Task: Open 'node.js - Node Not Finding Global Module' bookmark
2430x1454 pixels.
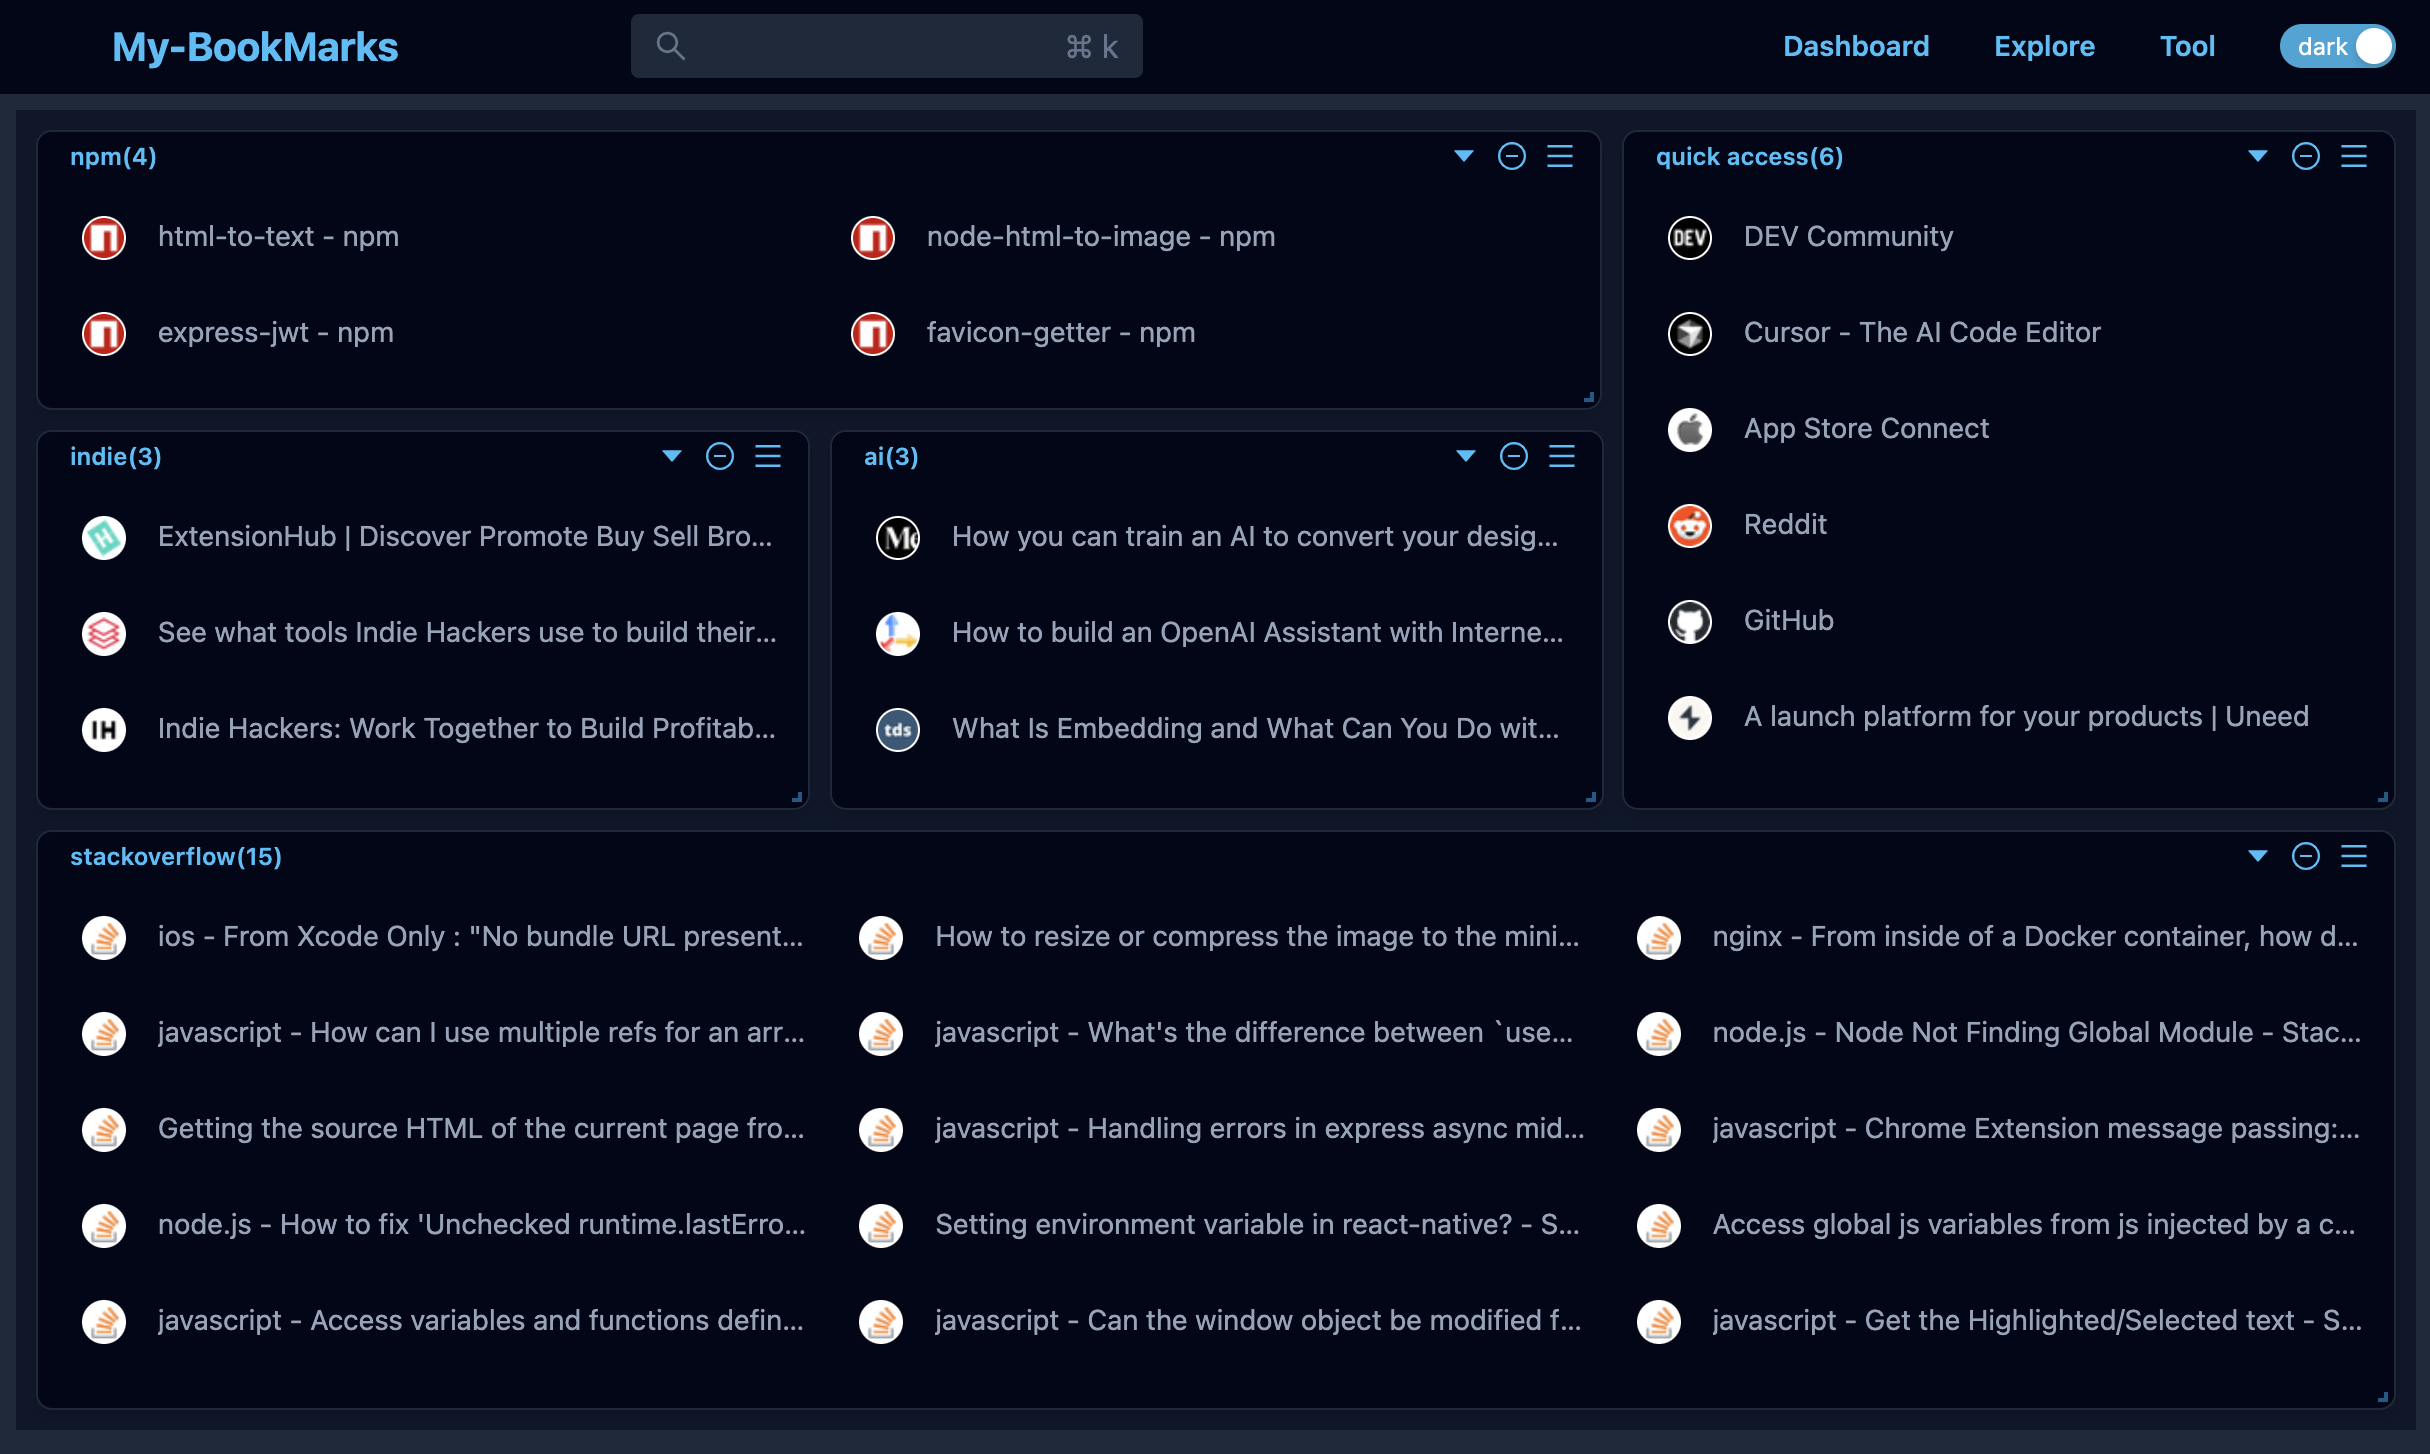Action: pos(2036,1033)
